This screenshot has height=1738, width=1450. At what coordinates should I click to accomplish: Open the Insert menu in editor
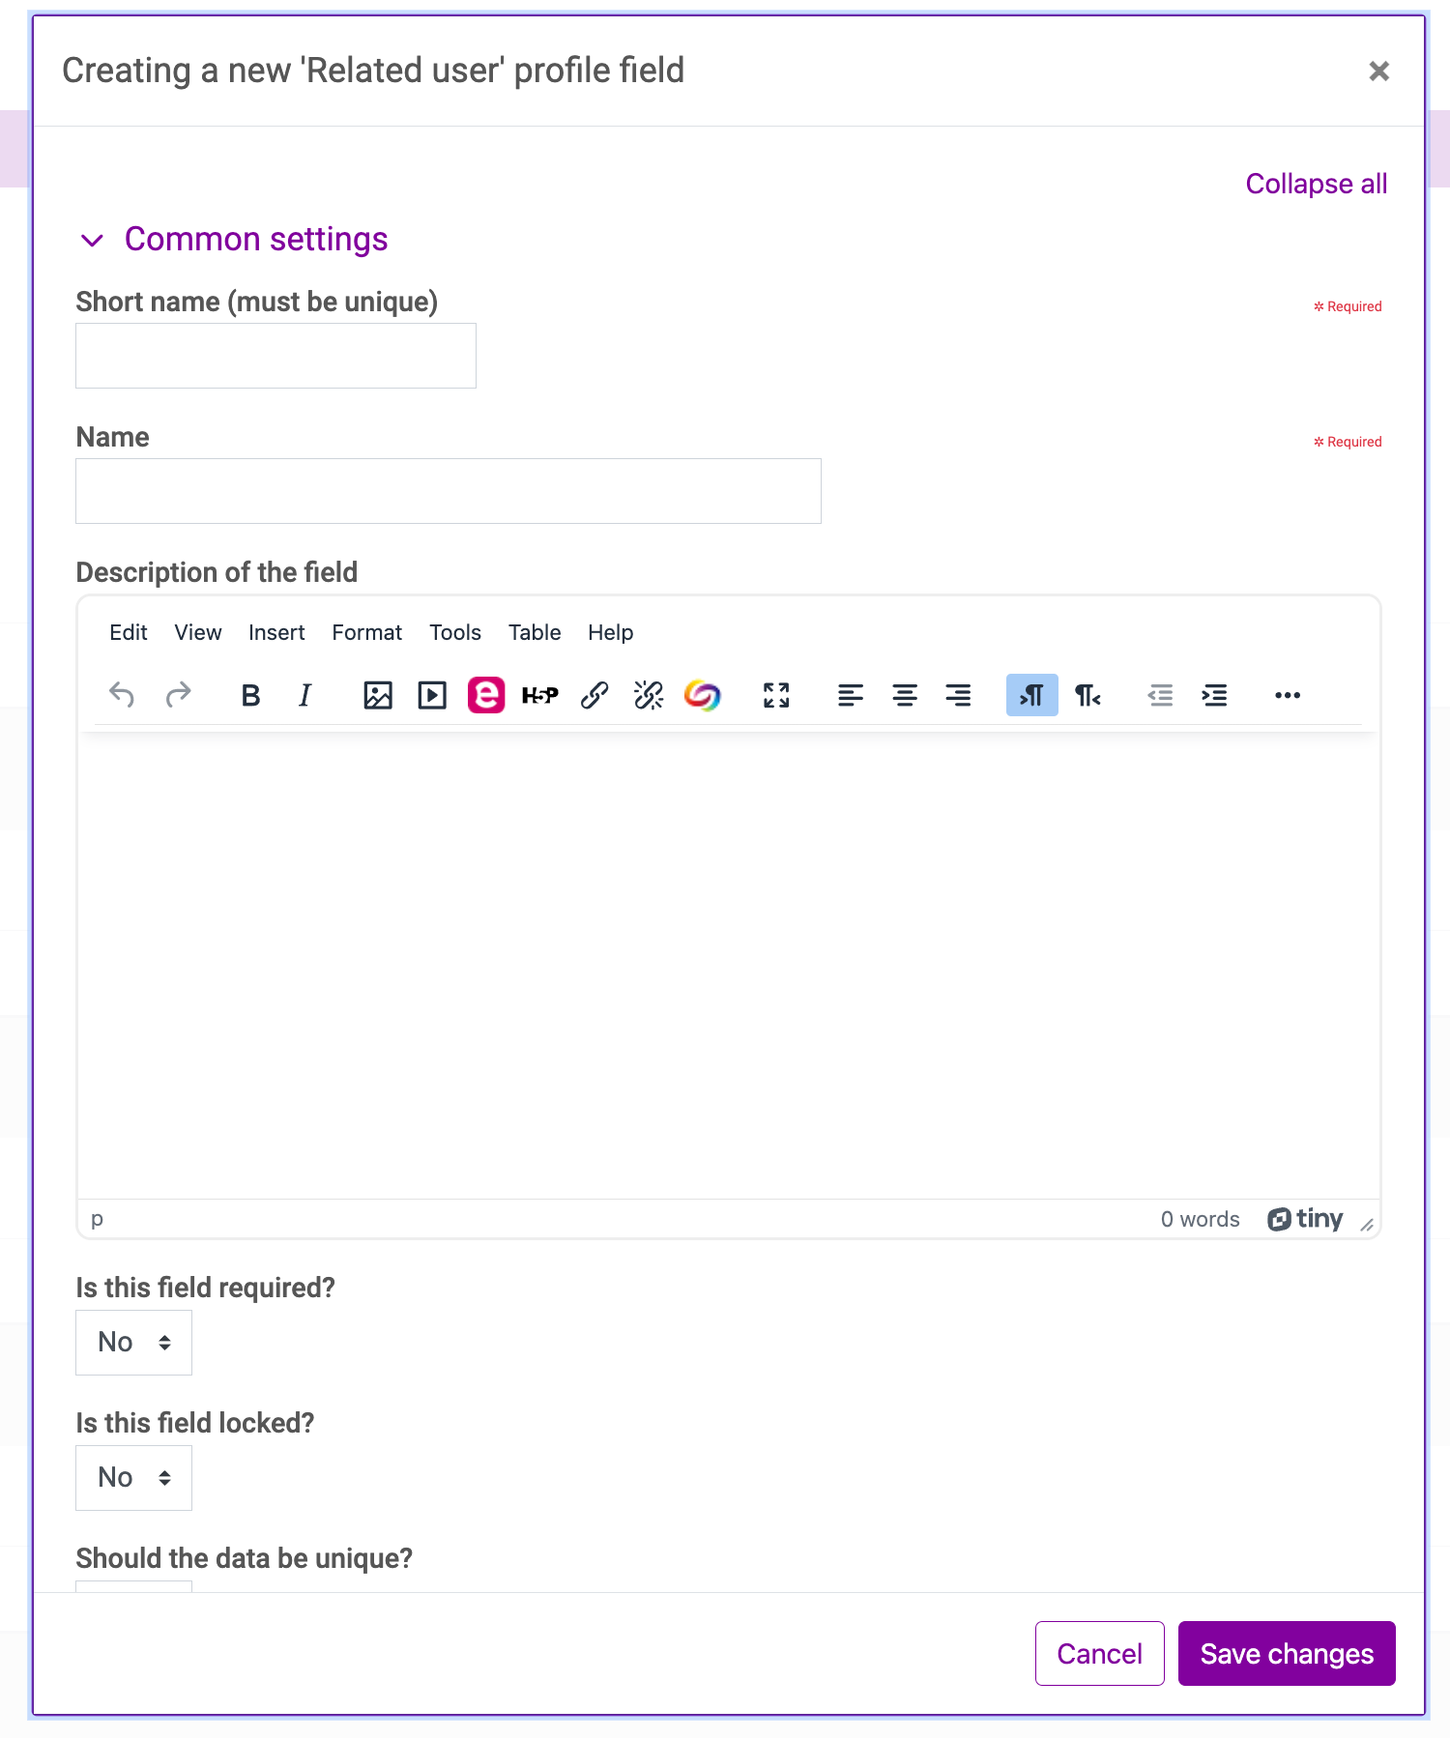[x=276, y=632]
